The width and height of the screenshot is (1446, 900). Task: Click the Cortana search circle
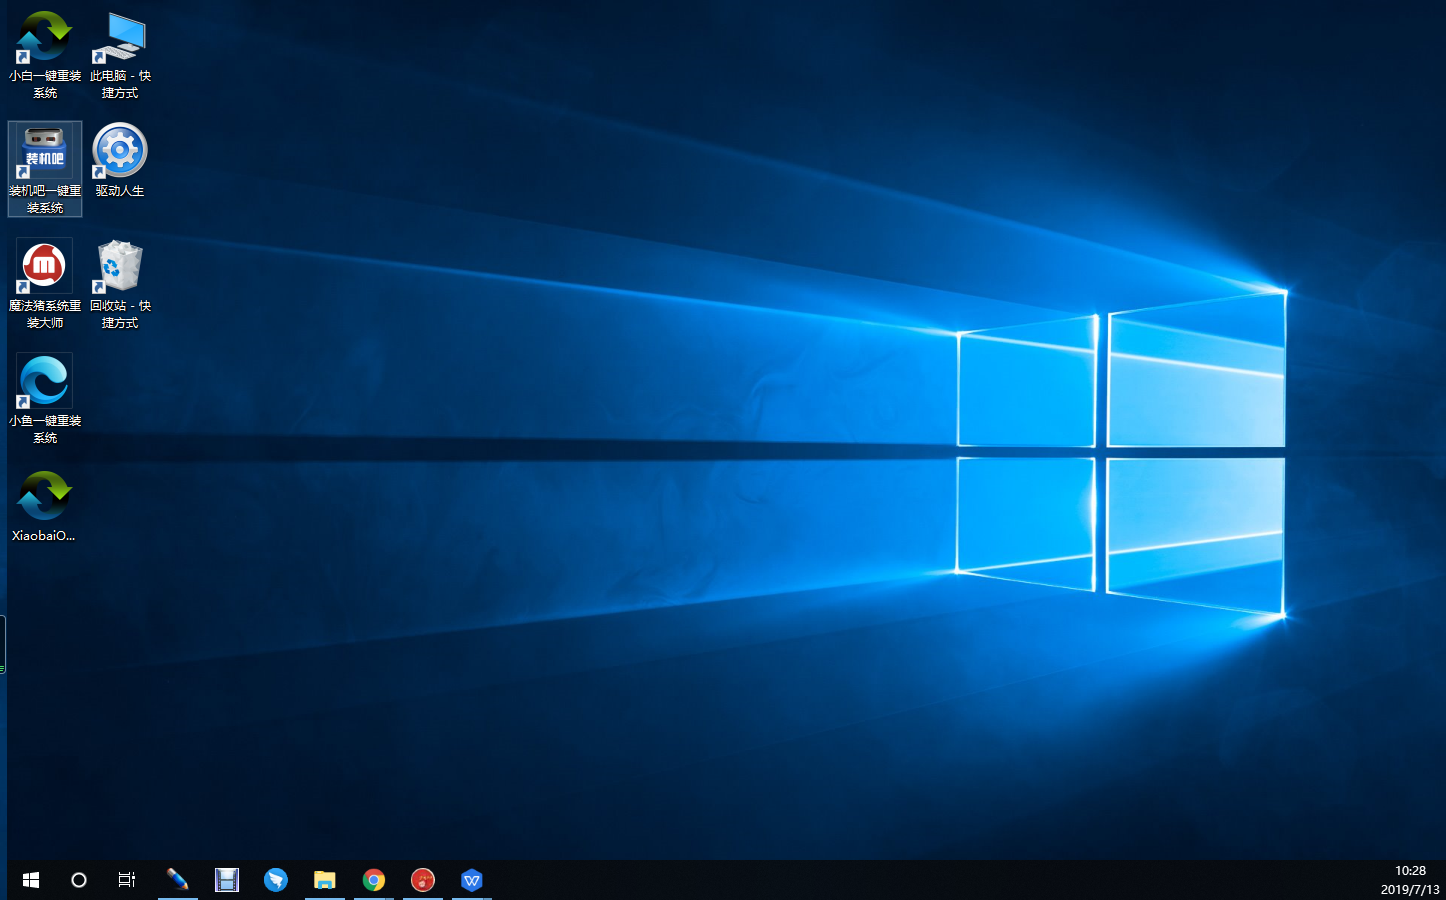click(x=79, y=880)
